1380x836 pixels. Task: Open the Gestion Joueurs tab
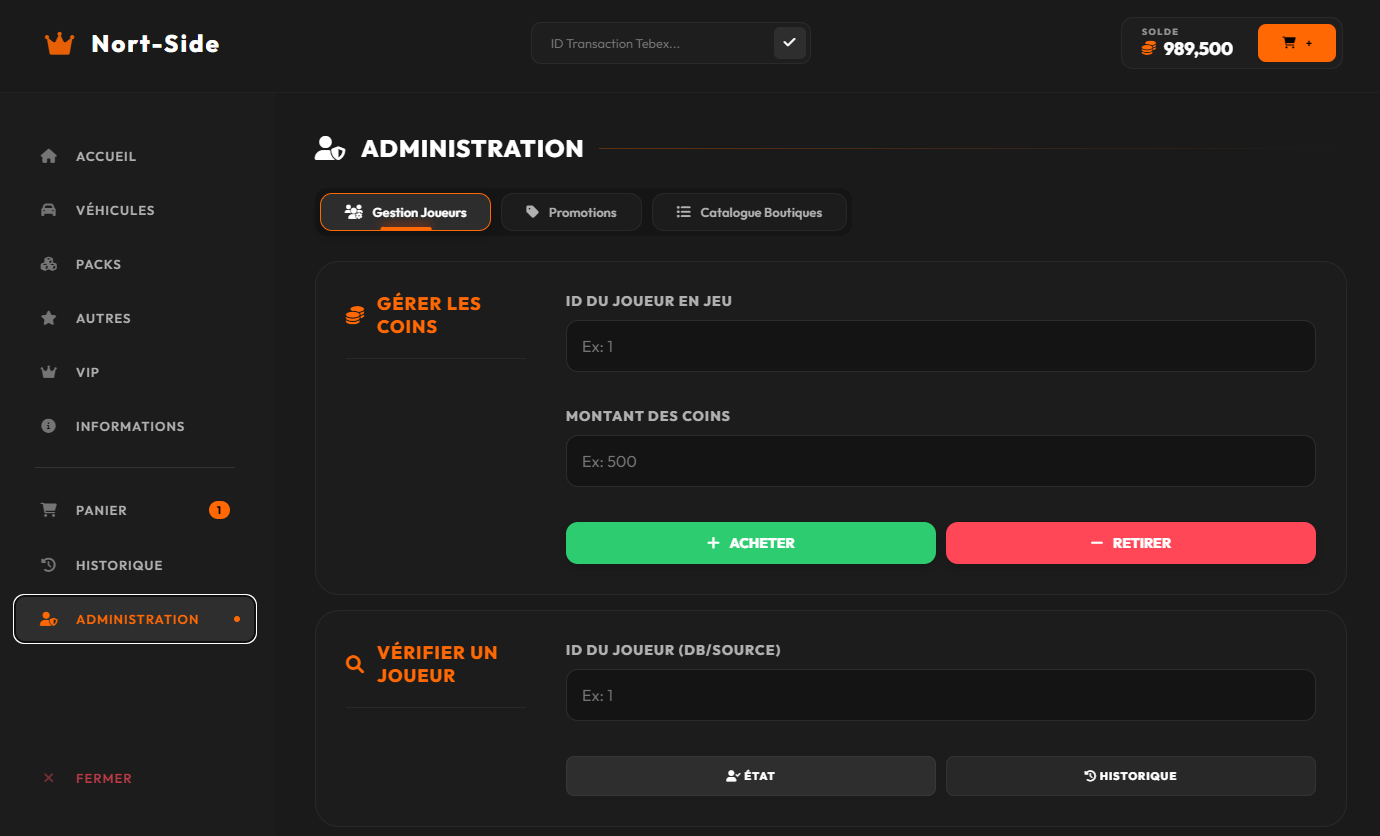pyautogui.click(x=405, y=212)
